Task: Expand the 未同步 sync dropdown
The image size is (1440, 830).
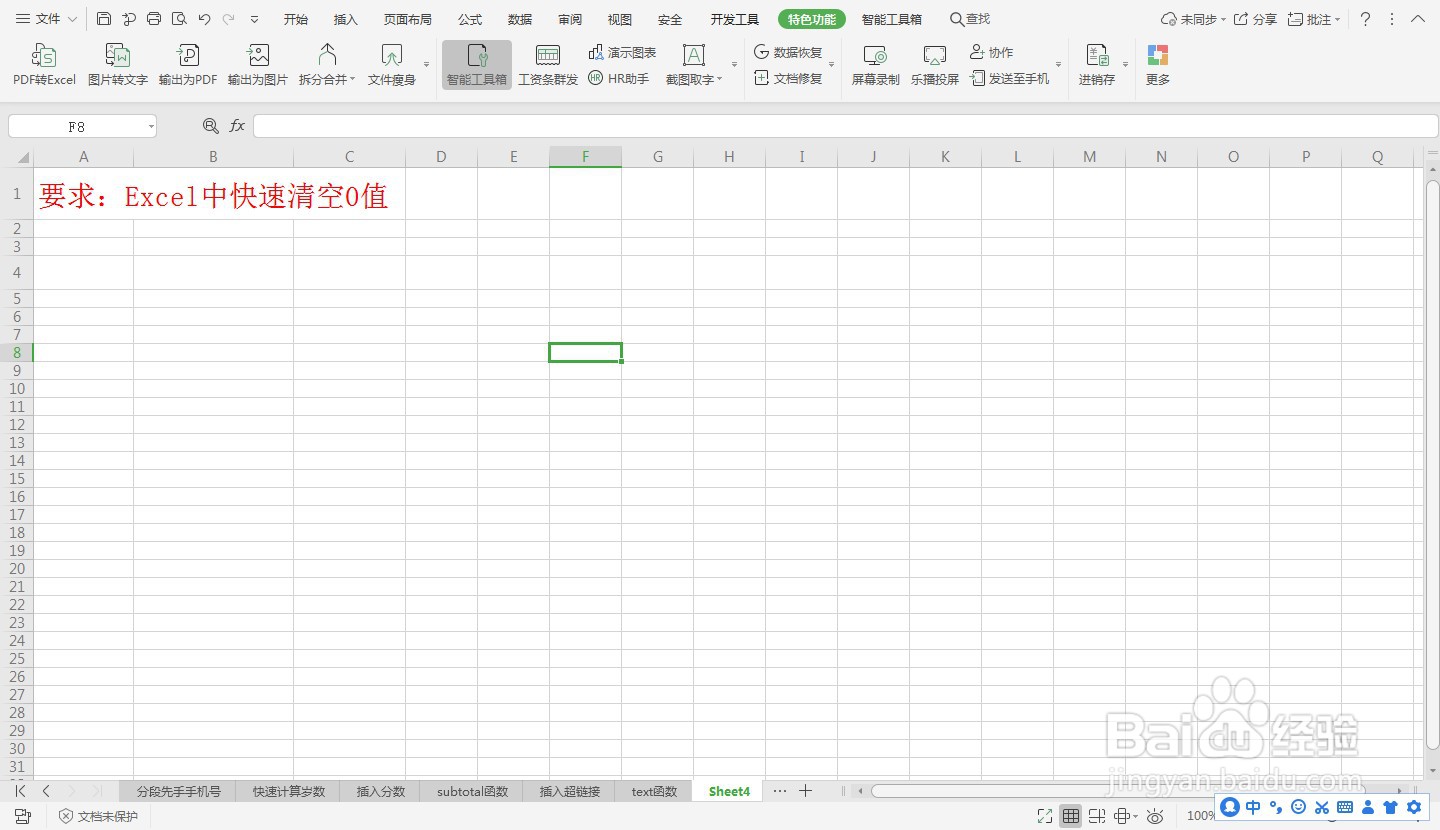Action: coord(1223,19)
